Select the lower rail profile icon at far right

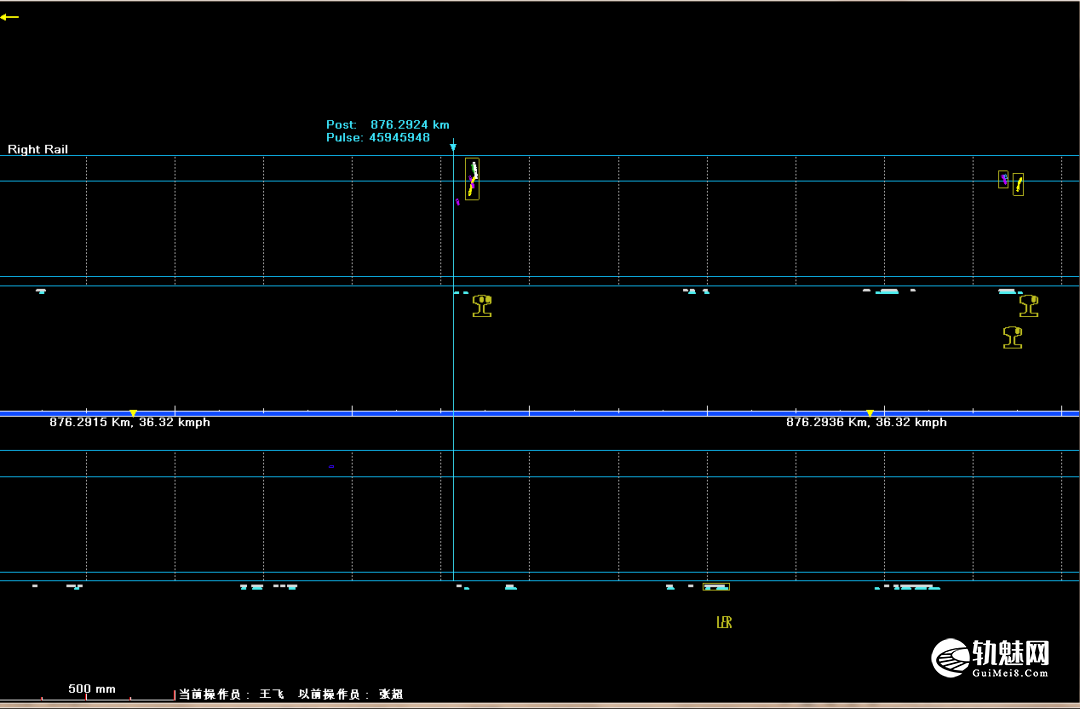click(x=1012, y=338)
